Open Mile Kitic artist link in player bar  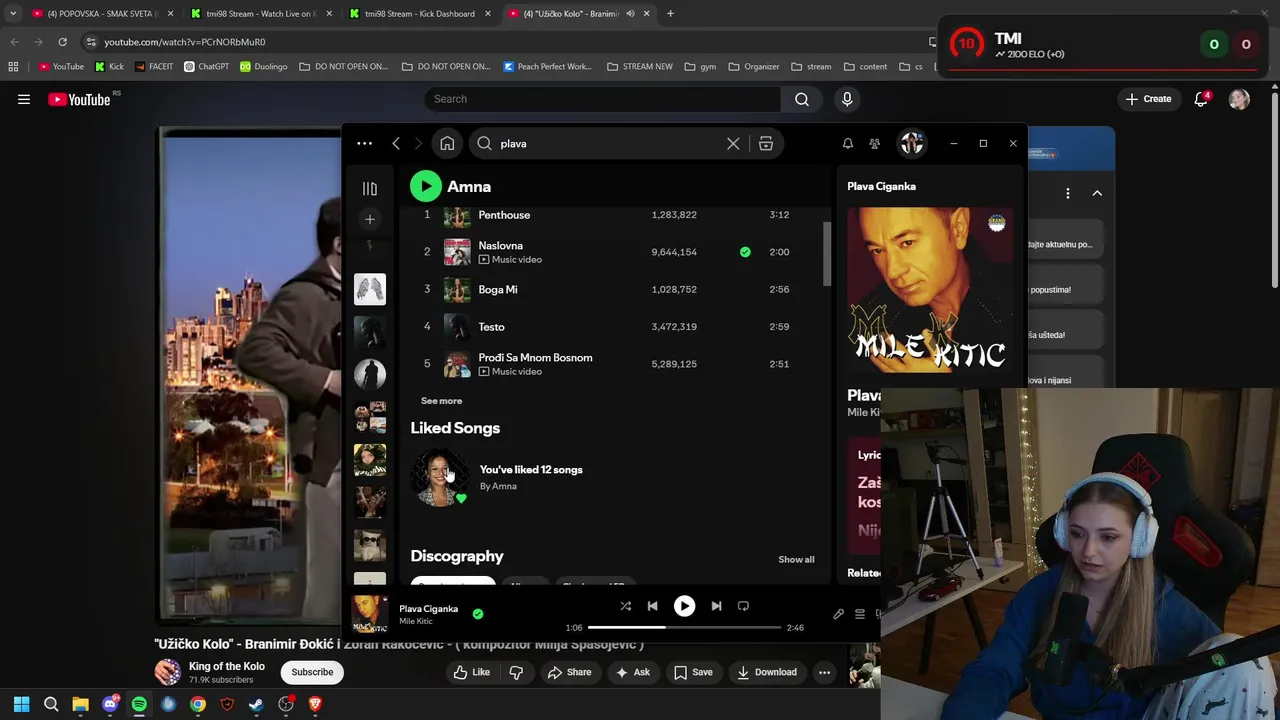point(416,621)
